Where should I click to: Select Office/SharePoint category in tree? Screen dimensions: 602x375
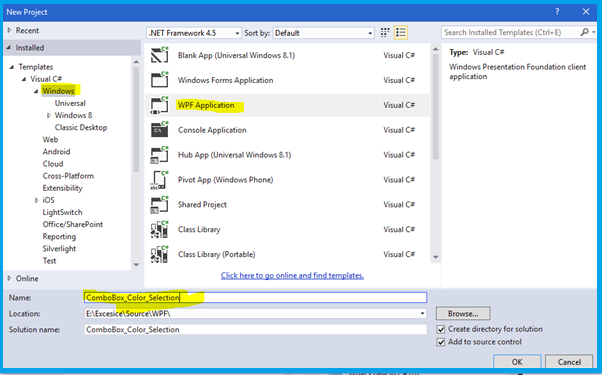tap(73, 224)
